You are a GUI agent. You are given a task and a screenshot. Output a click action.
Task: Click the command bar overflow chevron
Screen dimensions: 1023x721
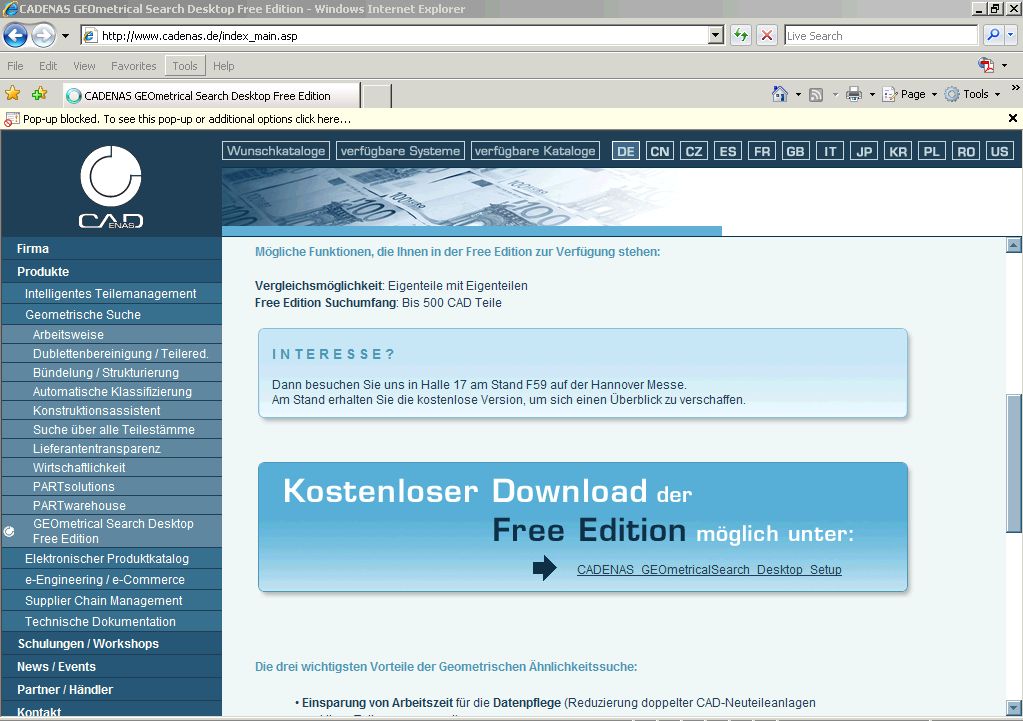(1015, 87)
